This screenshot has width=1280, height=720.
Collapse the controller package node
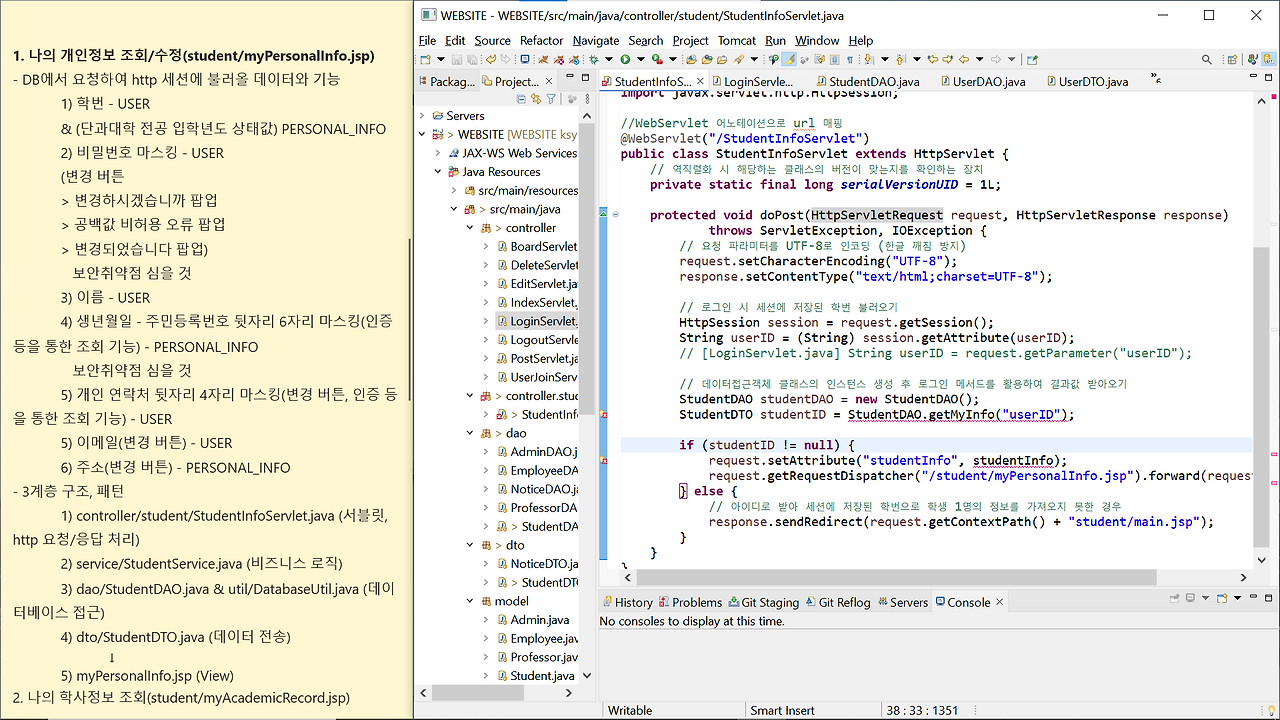(470, 228)
